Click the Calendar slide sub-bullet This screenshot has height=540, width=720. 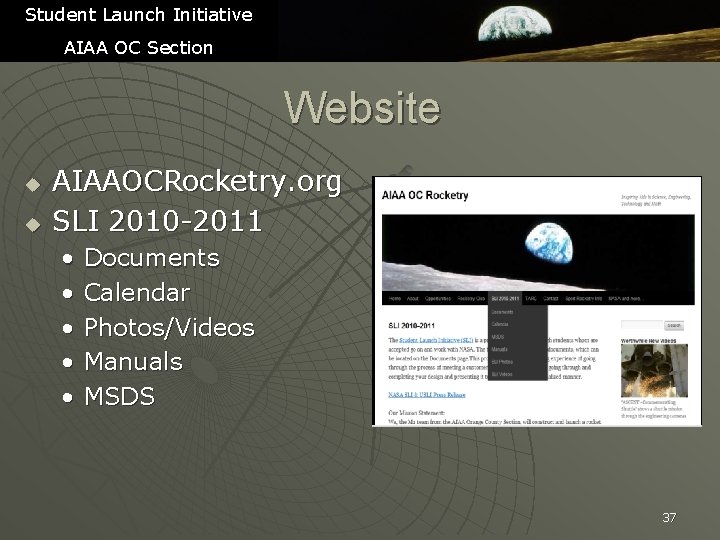coord(137,292)
